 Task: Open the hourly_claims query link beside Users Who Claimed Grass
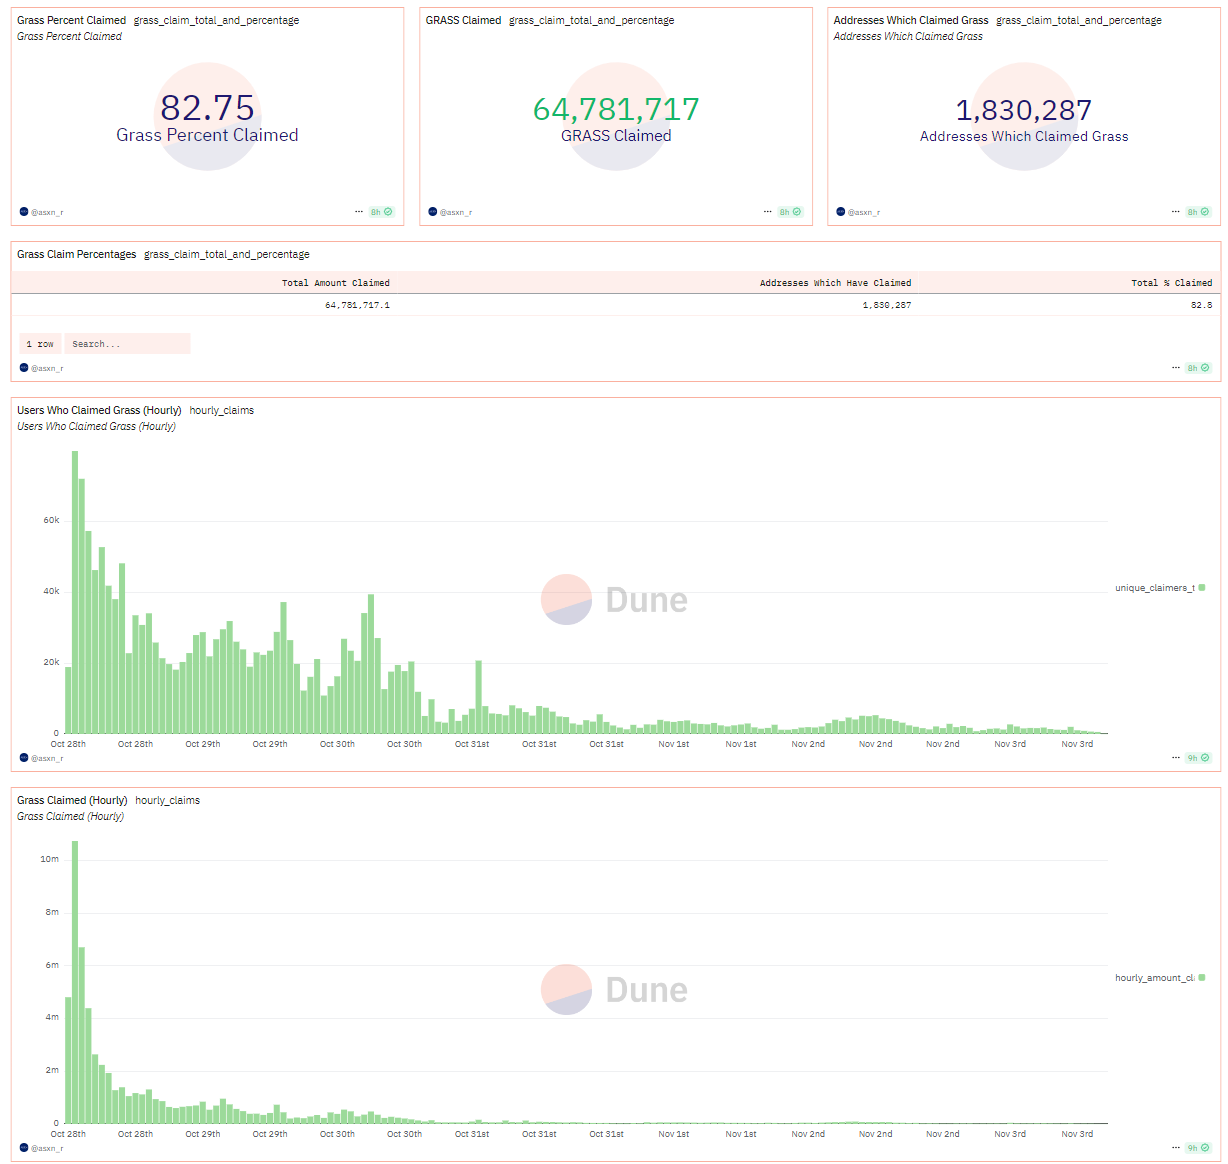coord(222,410)
